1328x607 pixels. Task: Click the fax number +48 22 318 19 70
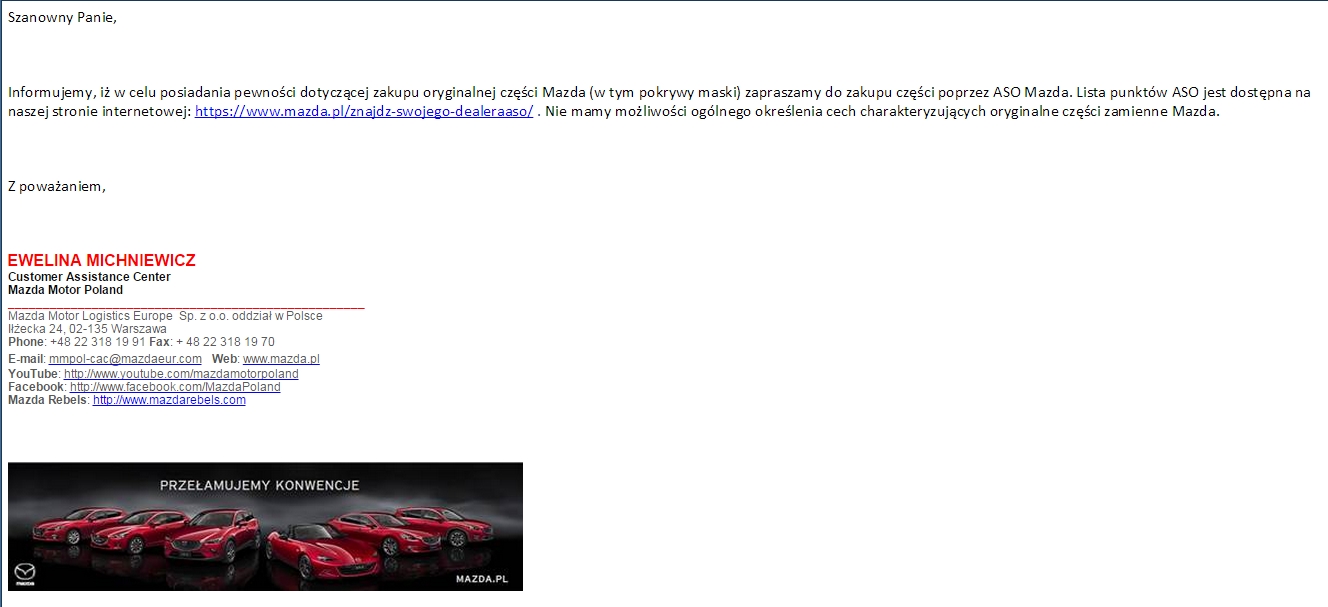[225, 342]
